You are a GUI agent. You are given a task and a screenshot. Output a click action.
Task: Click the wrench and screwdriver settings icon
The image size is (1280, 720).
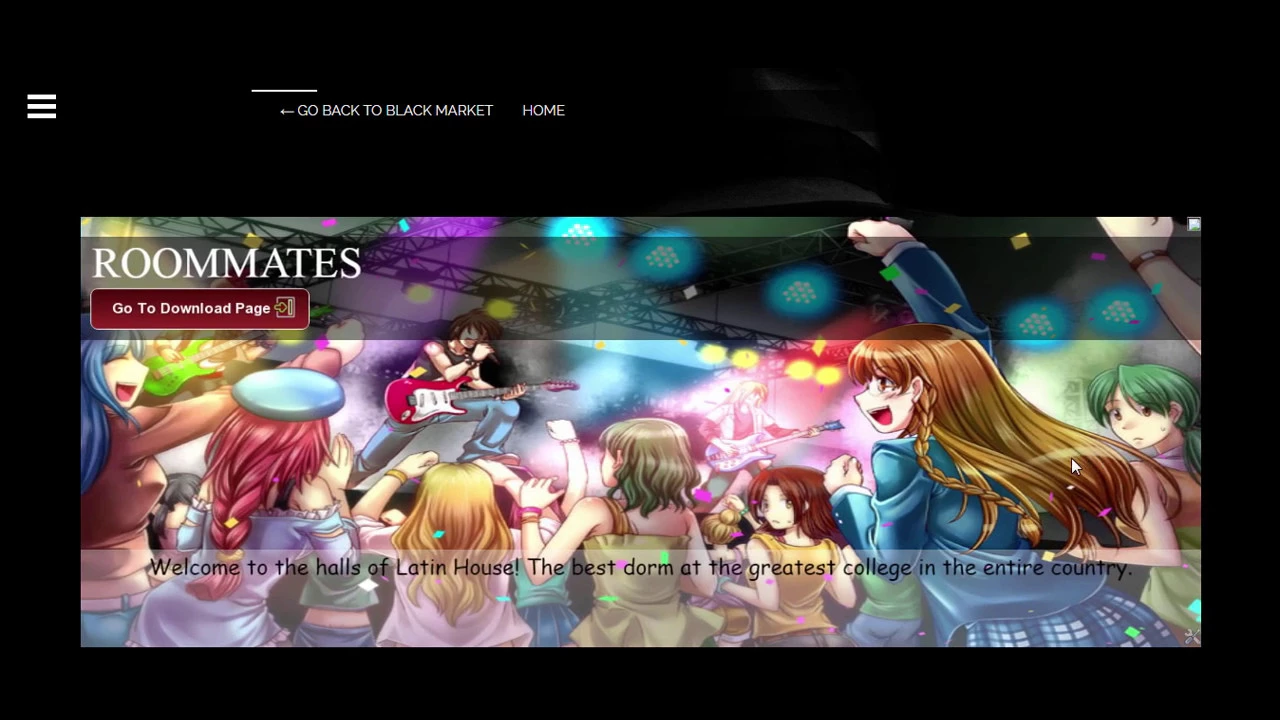click(x=1192, y=637)
